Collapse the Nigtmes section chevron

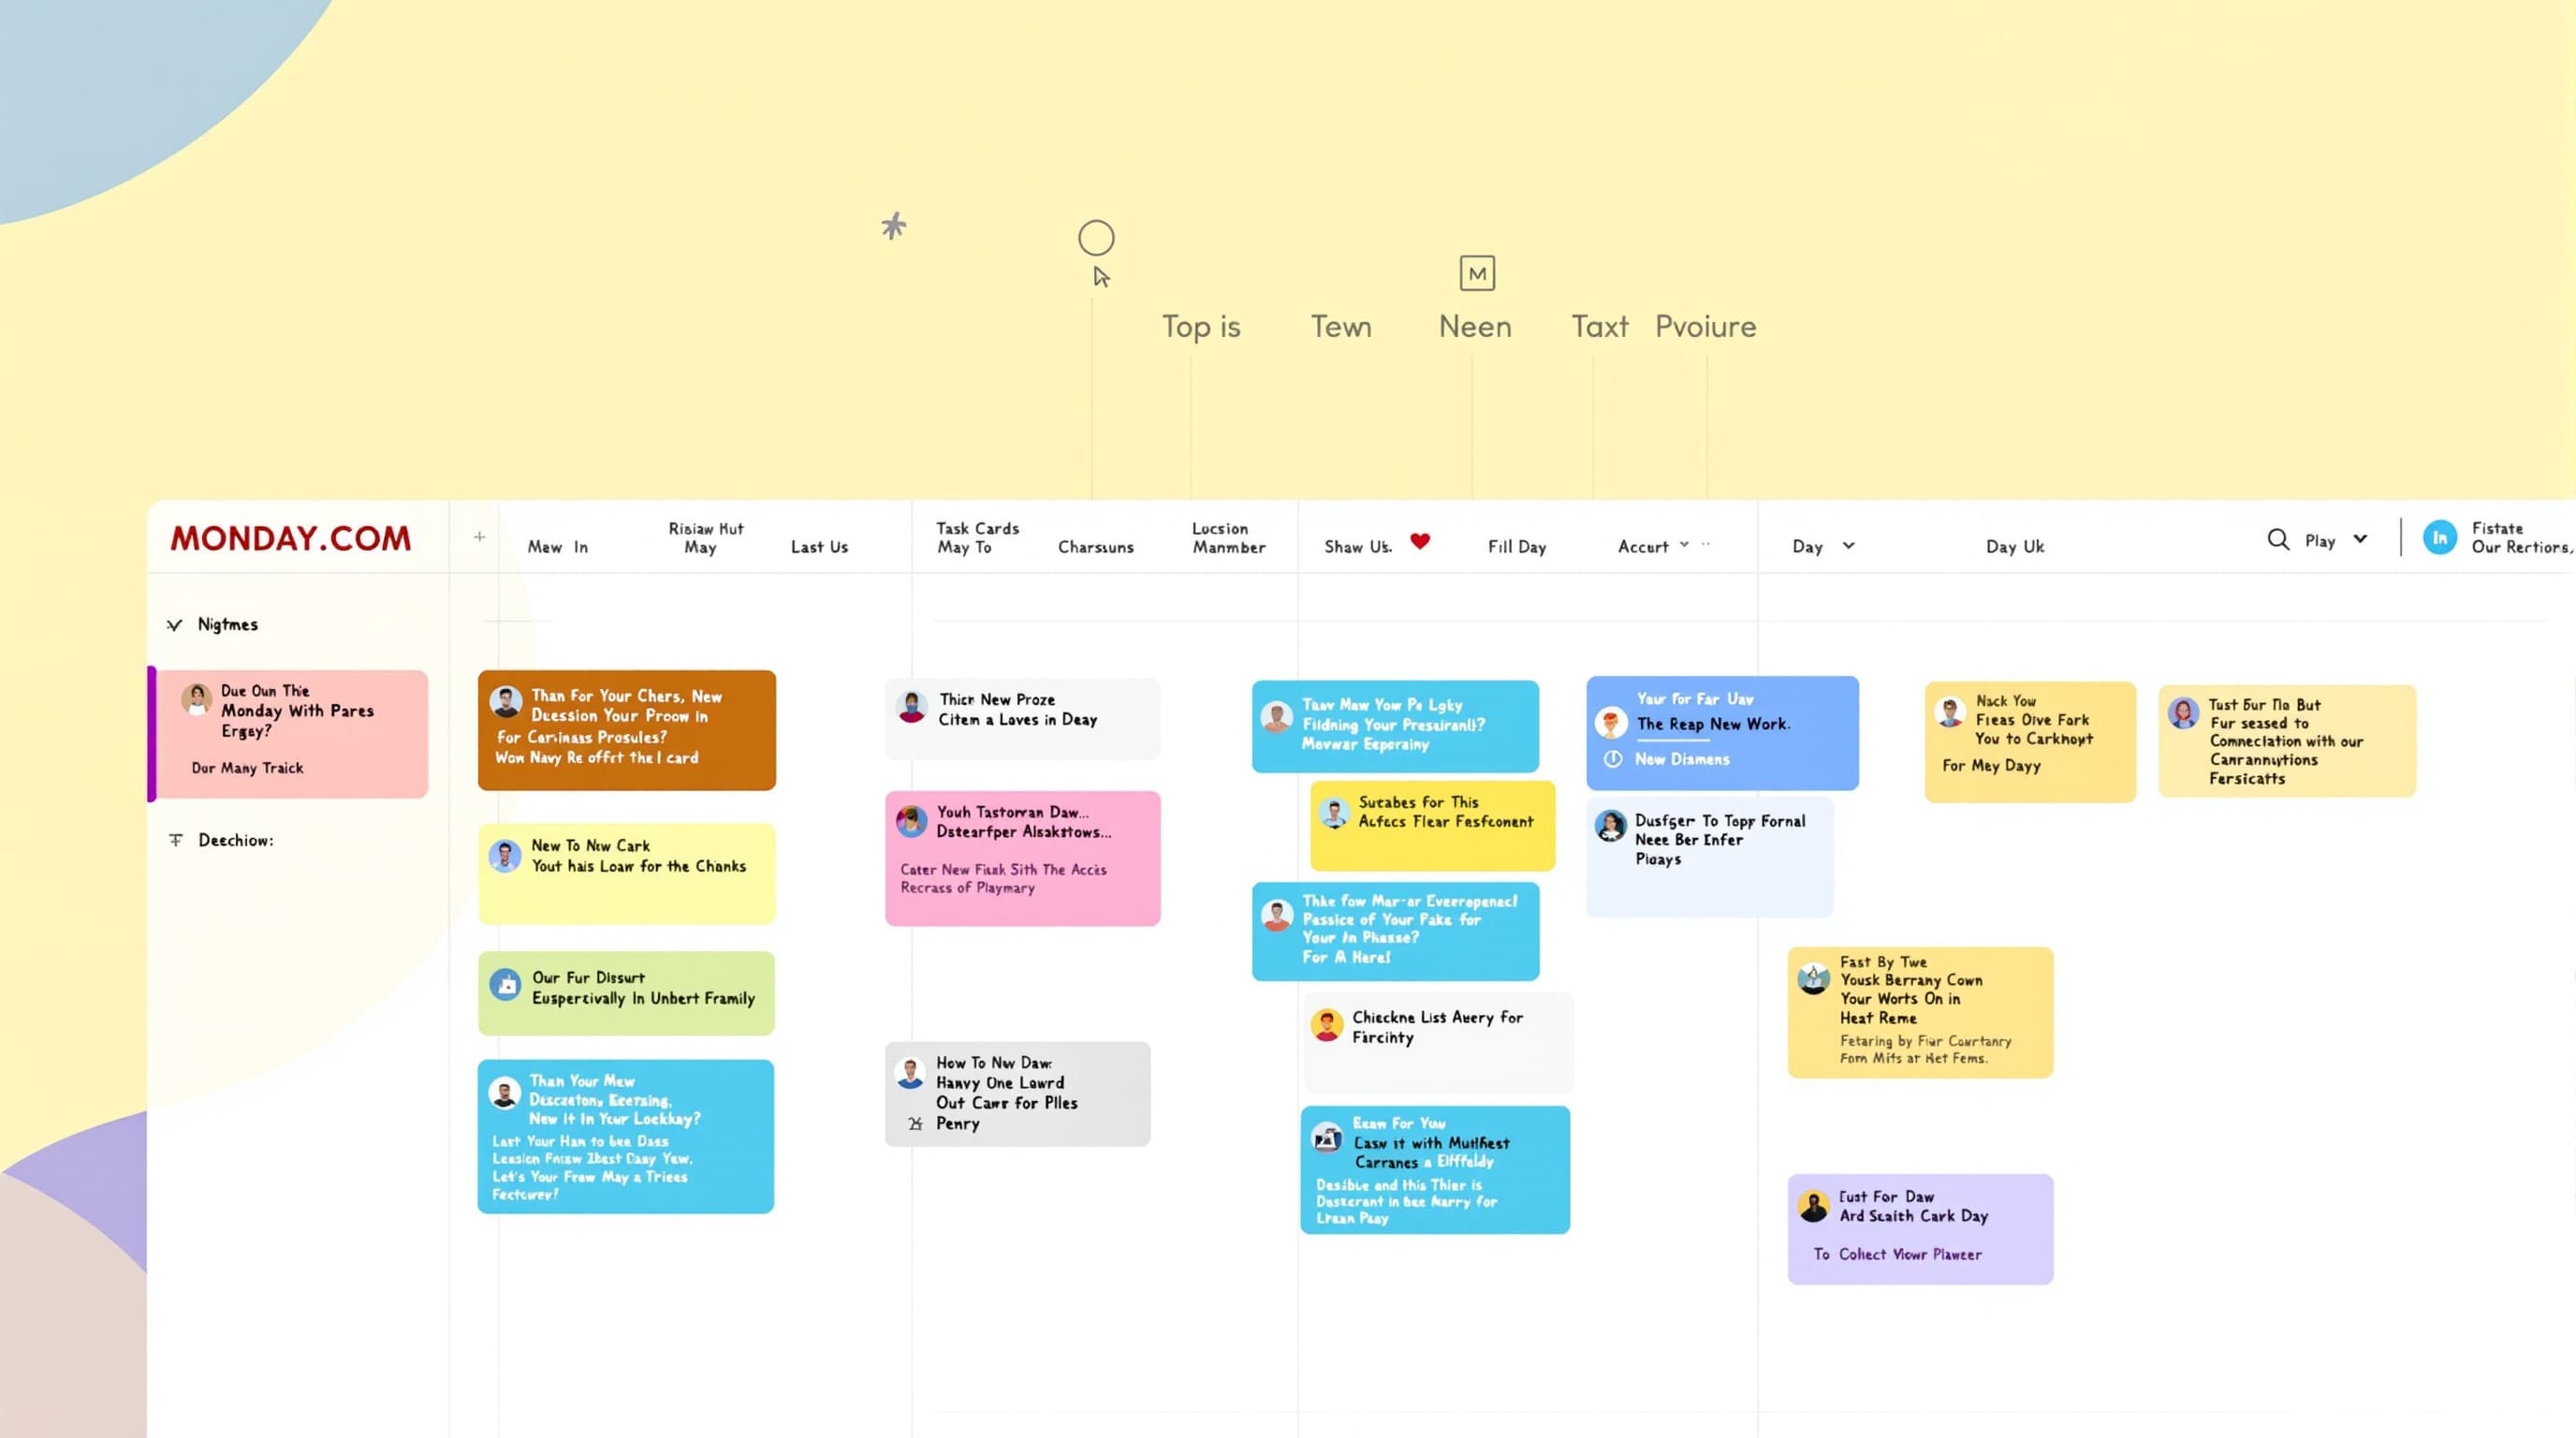click(x=175, y=625)
